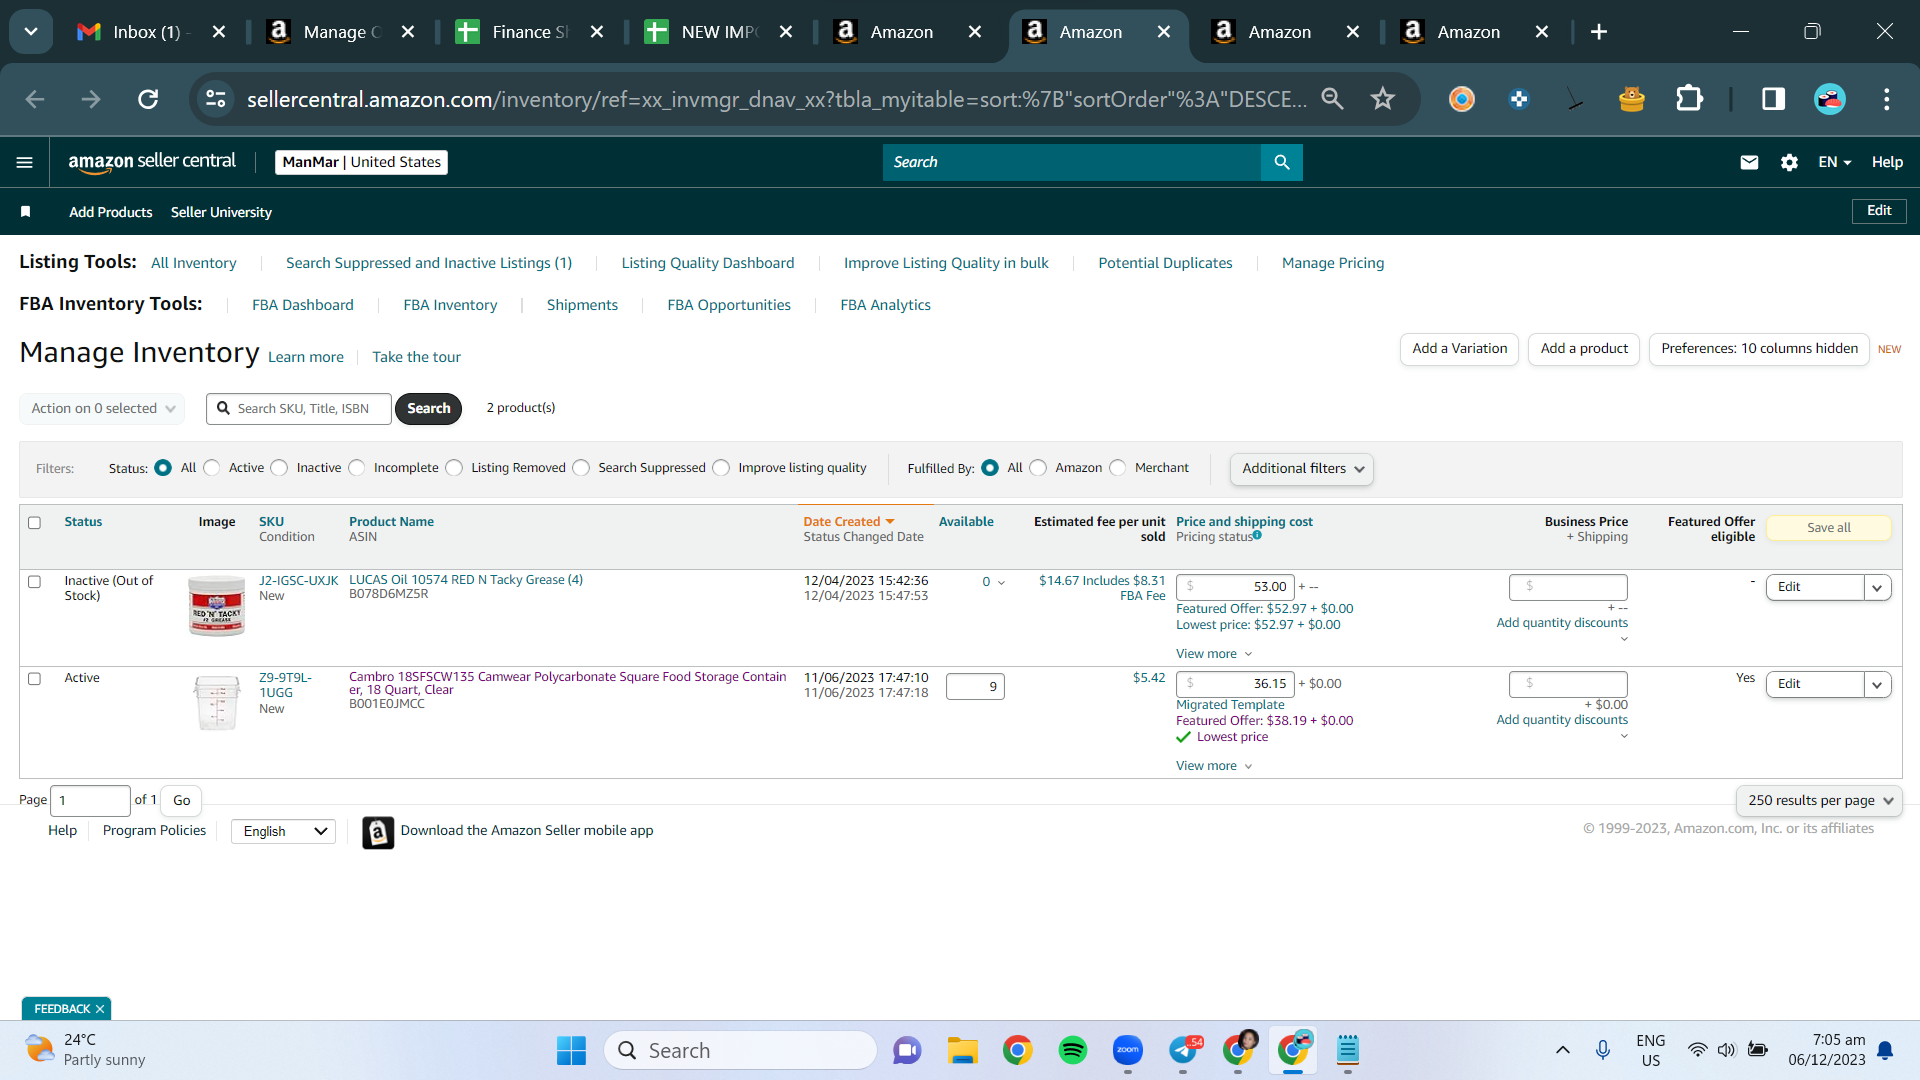Viewport: 1920px width, 1080px height.
Task: Click the bookmark flag icon
Action: [x=26, y=212]
